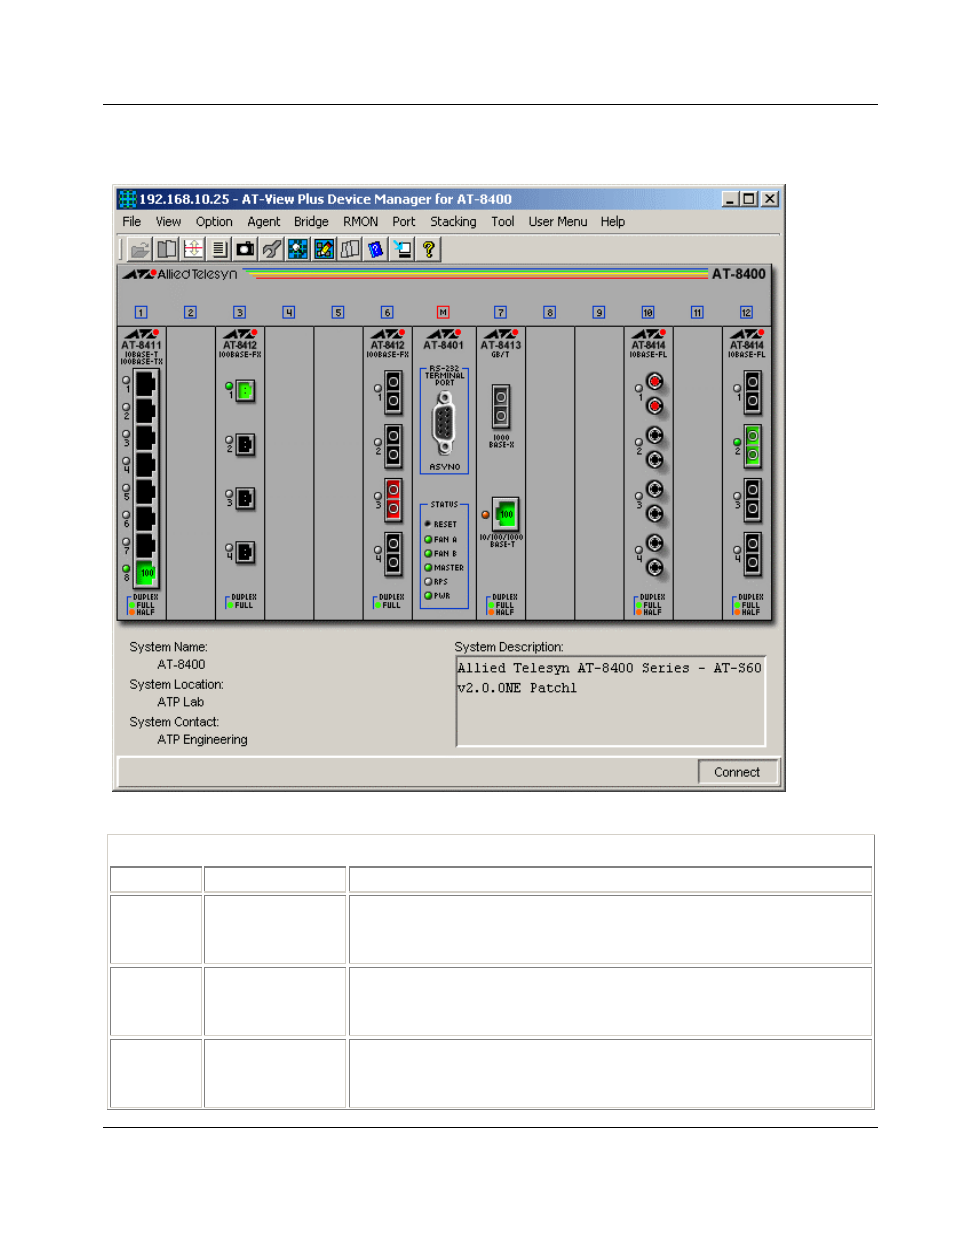This screenshot has height=1235, width=954.
Task: Click the 1000BASE-X port on AT-8413
Action: coord(501,407)
